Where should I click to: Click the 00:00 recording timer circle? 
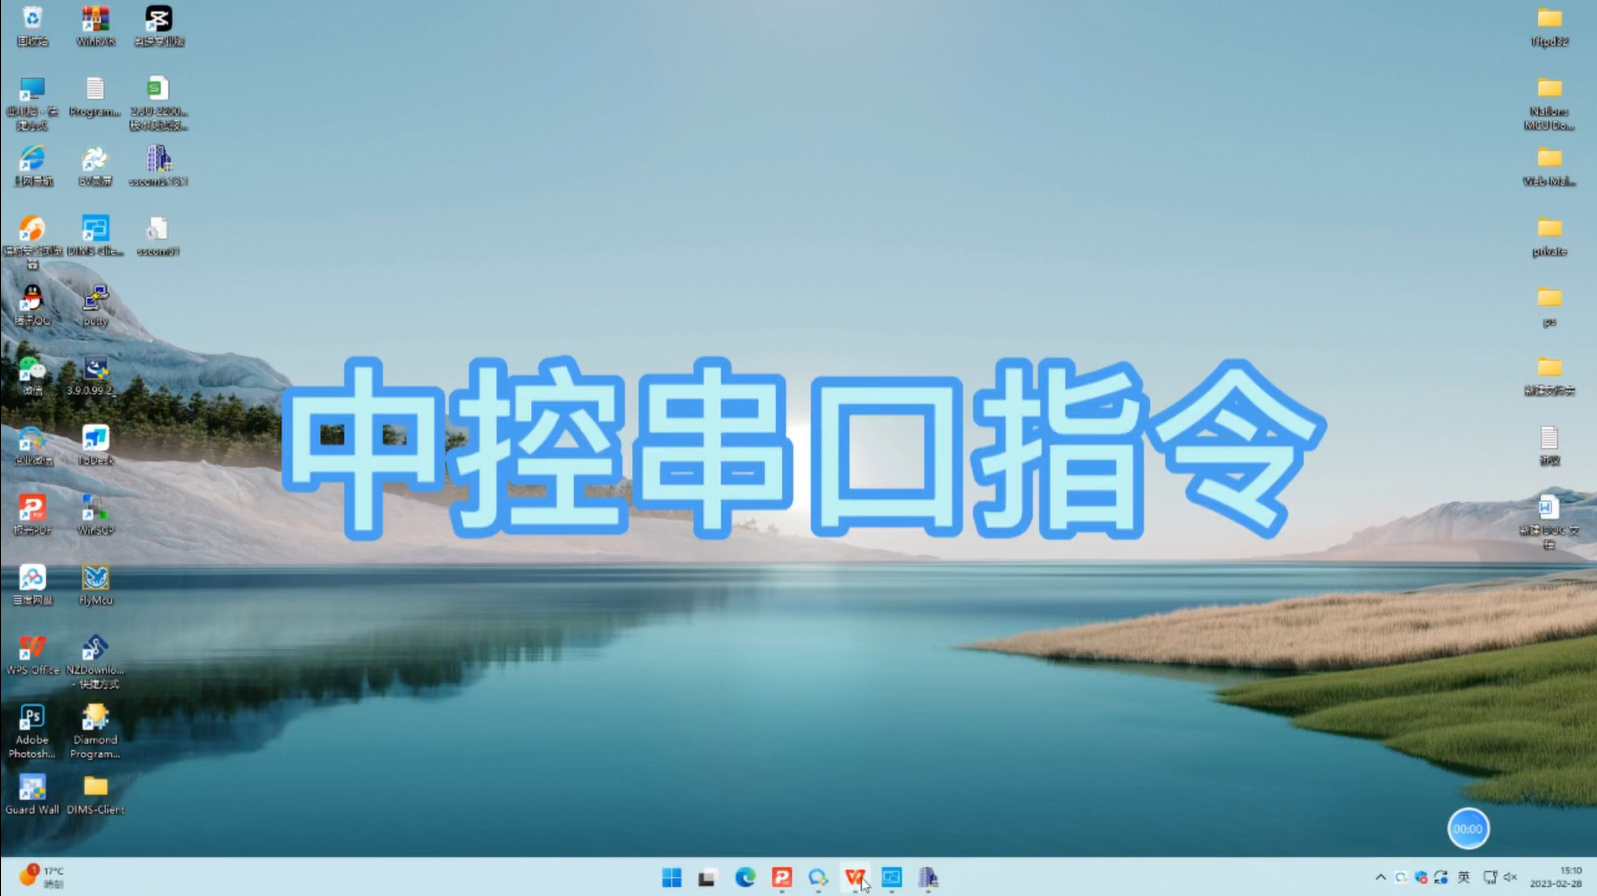(x=1467, y=828)
